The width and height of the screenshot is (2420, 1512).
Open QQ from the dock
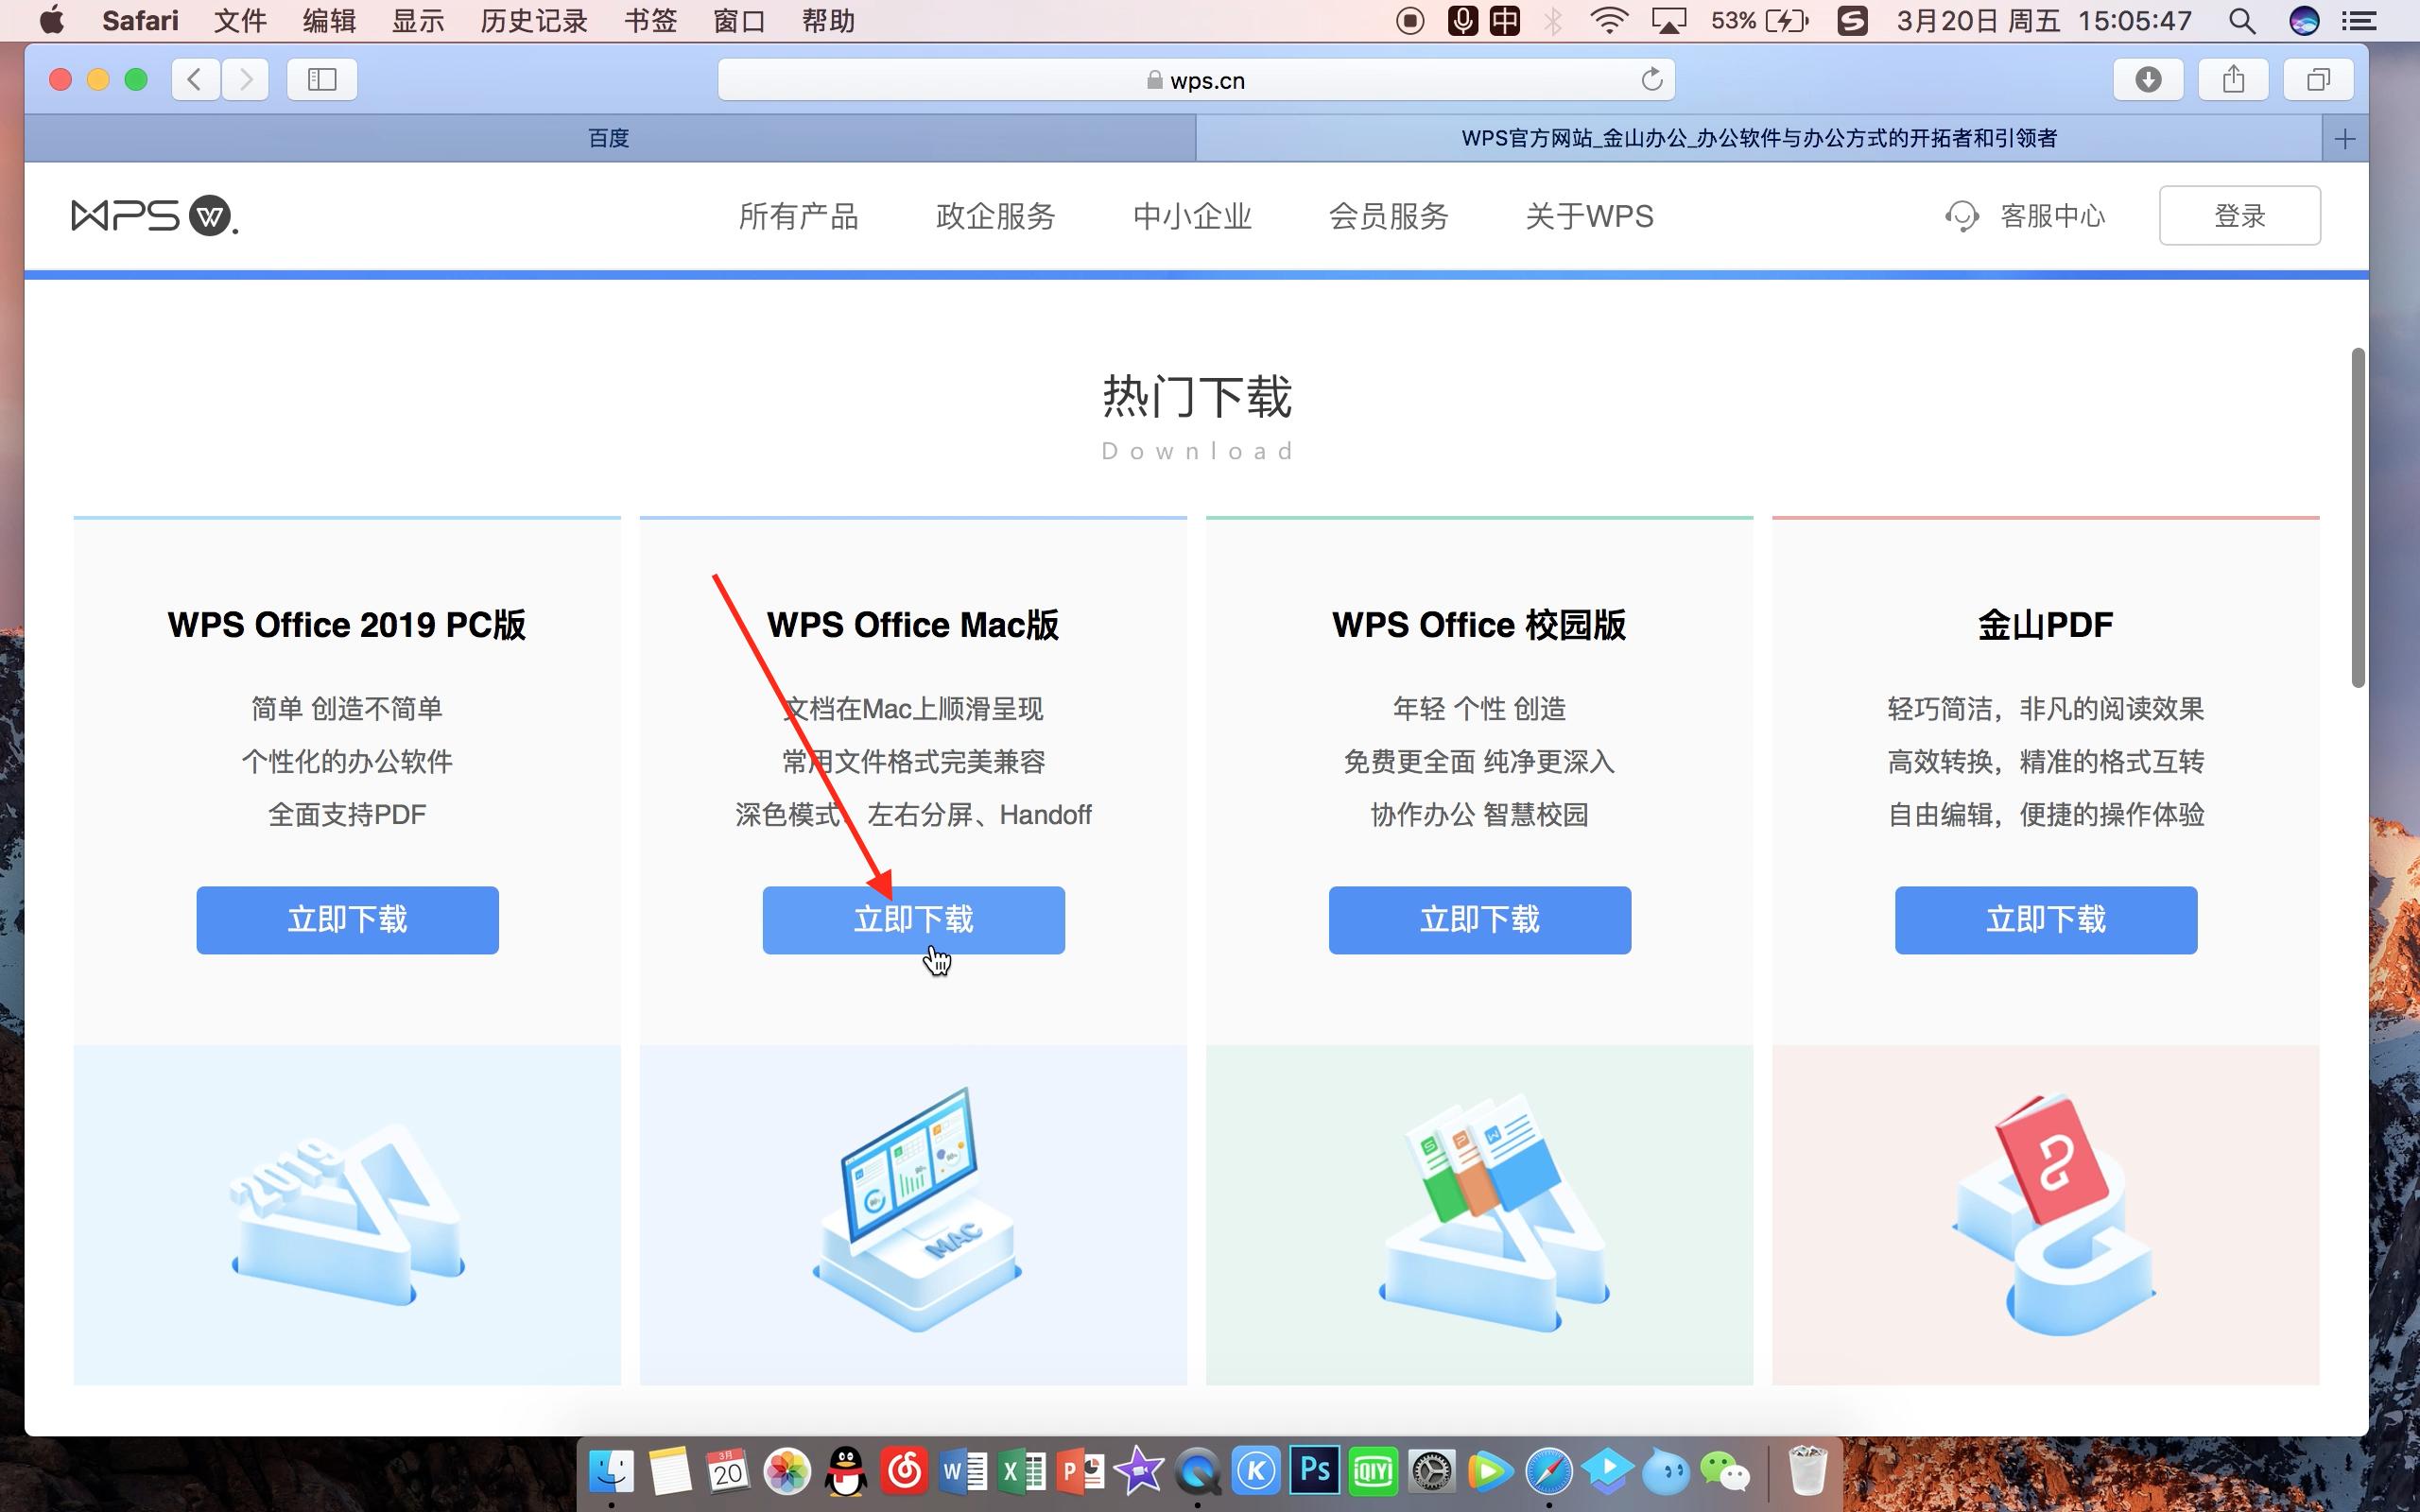pyautogui.click(x=845, y=1470)
